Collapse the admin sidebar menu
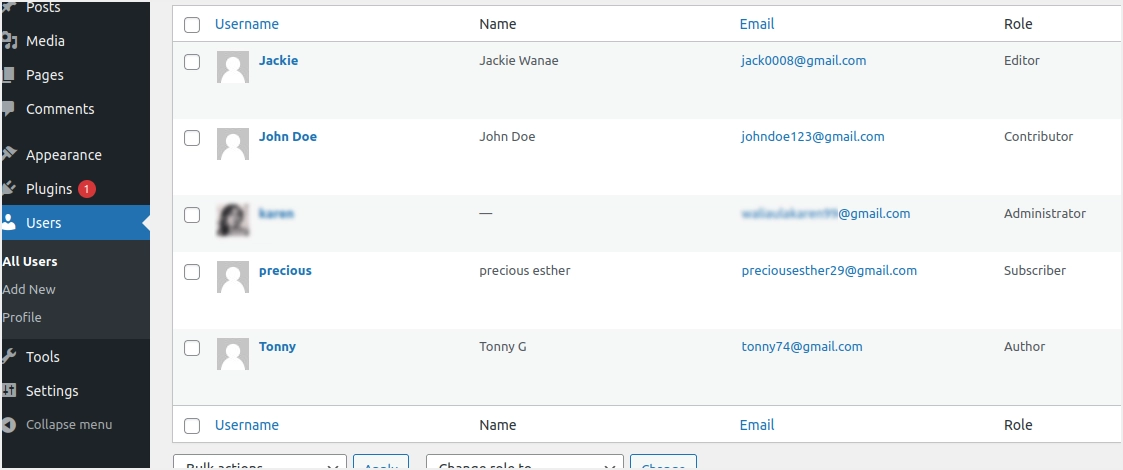1123x470 pixels. (69, 424)
